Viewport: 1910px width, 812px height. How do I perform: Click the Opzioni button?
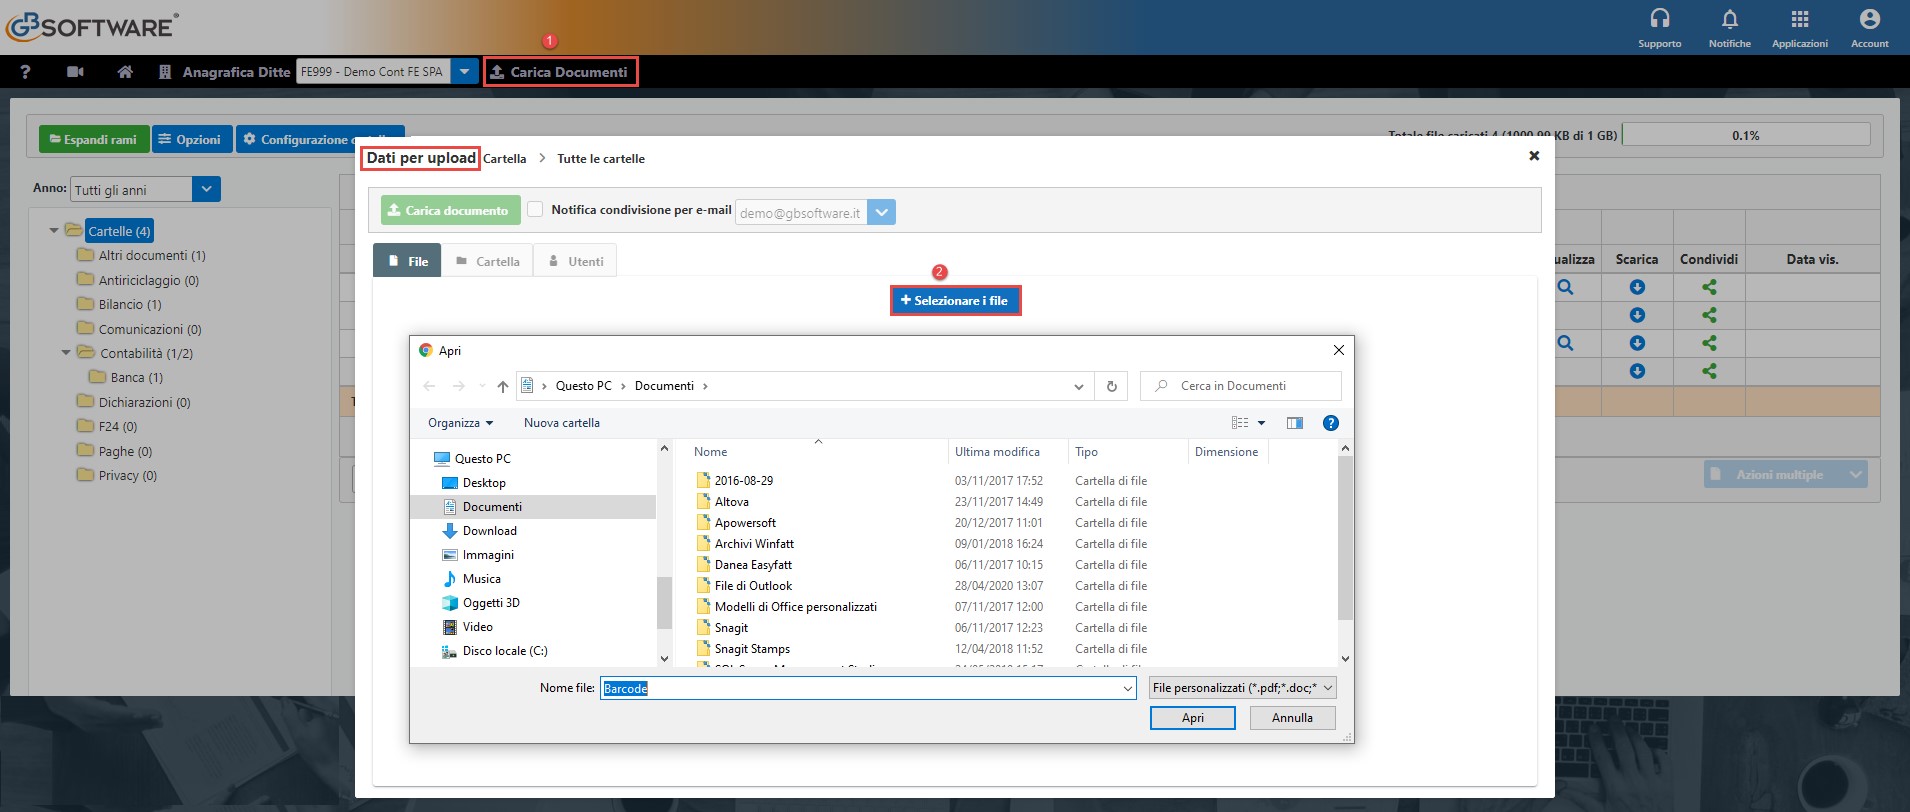click(192, 139)
